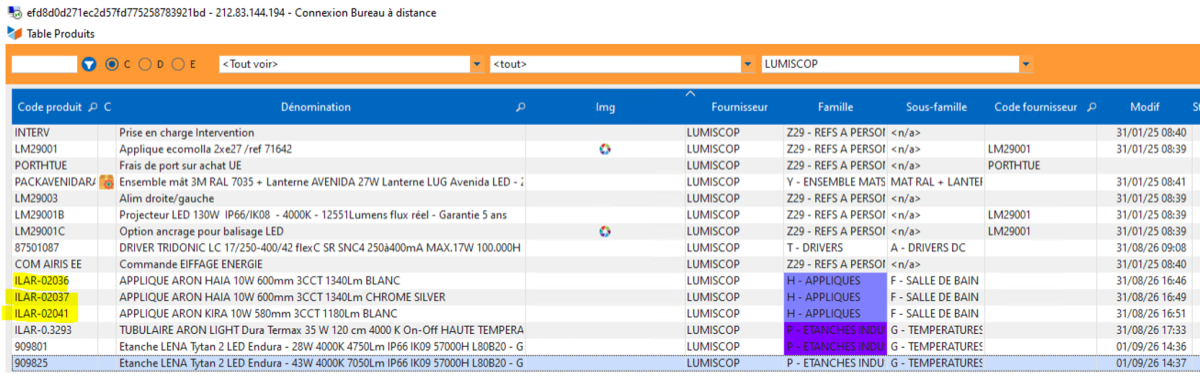Viewport: 1200px width, 378px height.
Task: Click the '01/09/26 14:37' modification date
Action: pos(1158,363)
